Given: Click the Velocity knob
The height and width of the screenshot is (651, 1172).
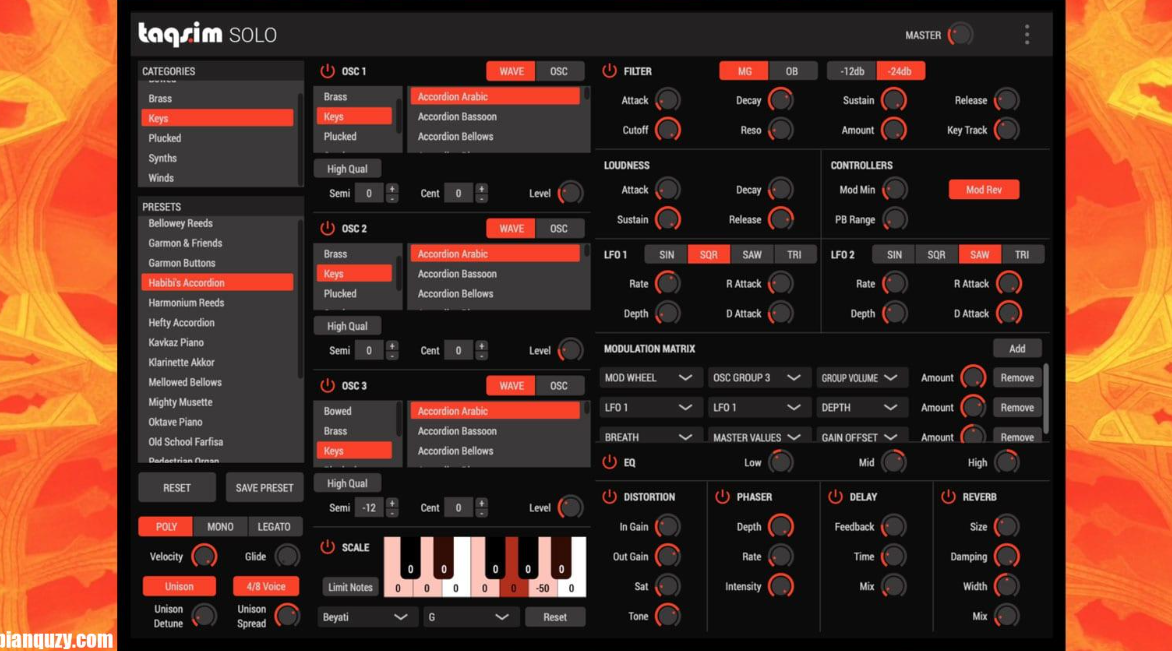Looking at the screenshot, I should pos(204,556).
